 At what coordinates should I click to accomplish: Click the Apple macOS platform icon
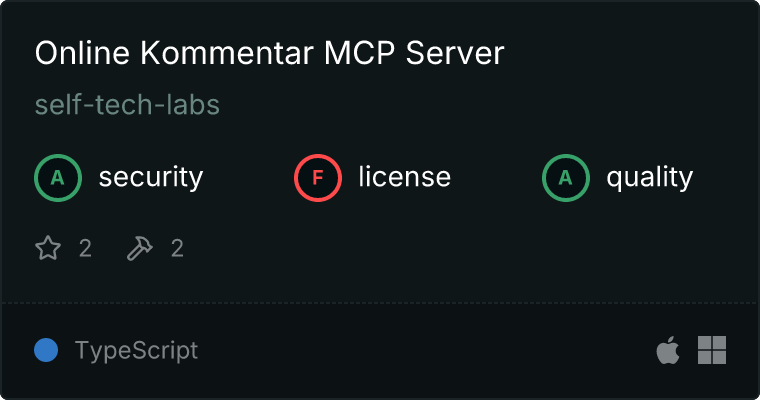tap(668, 350)
